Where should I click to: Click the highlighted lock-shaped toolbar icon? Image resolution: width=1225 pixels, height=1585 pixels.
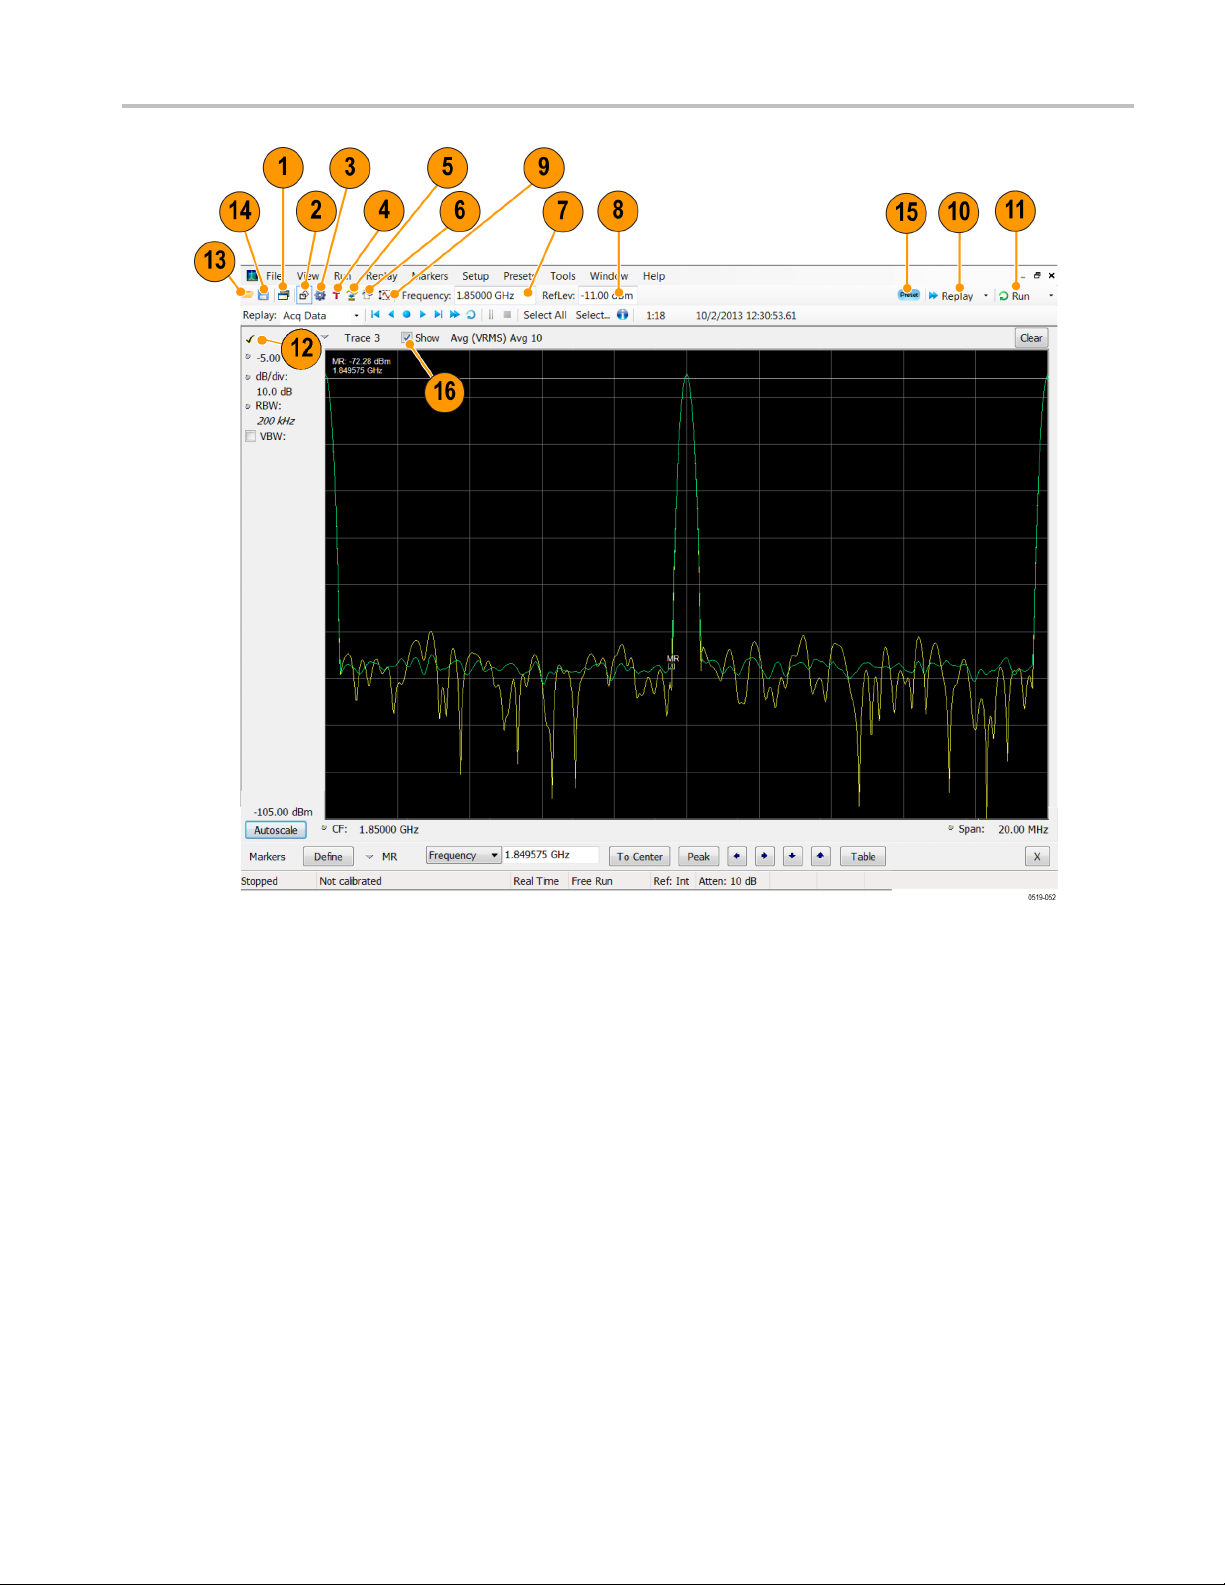[304, 295]
